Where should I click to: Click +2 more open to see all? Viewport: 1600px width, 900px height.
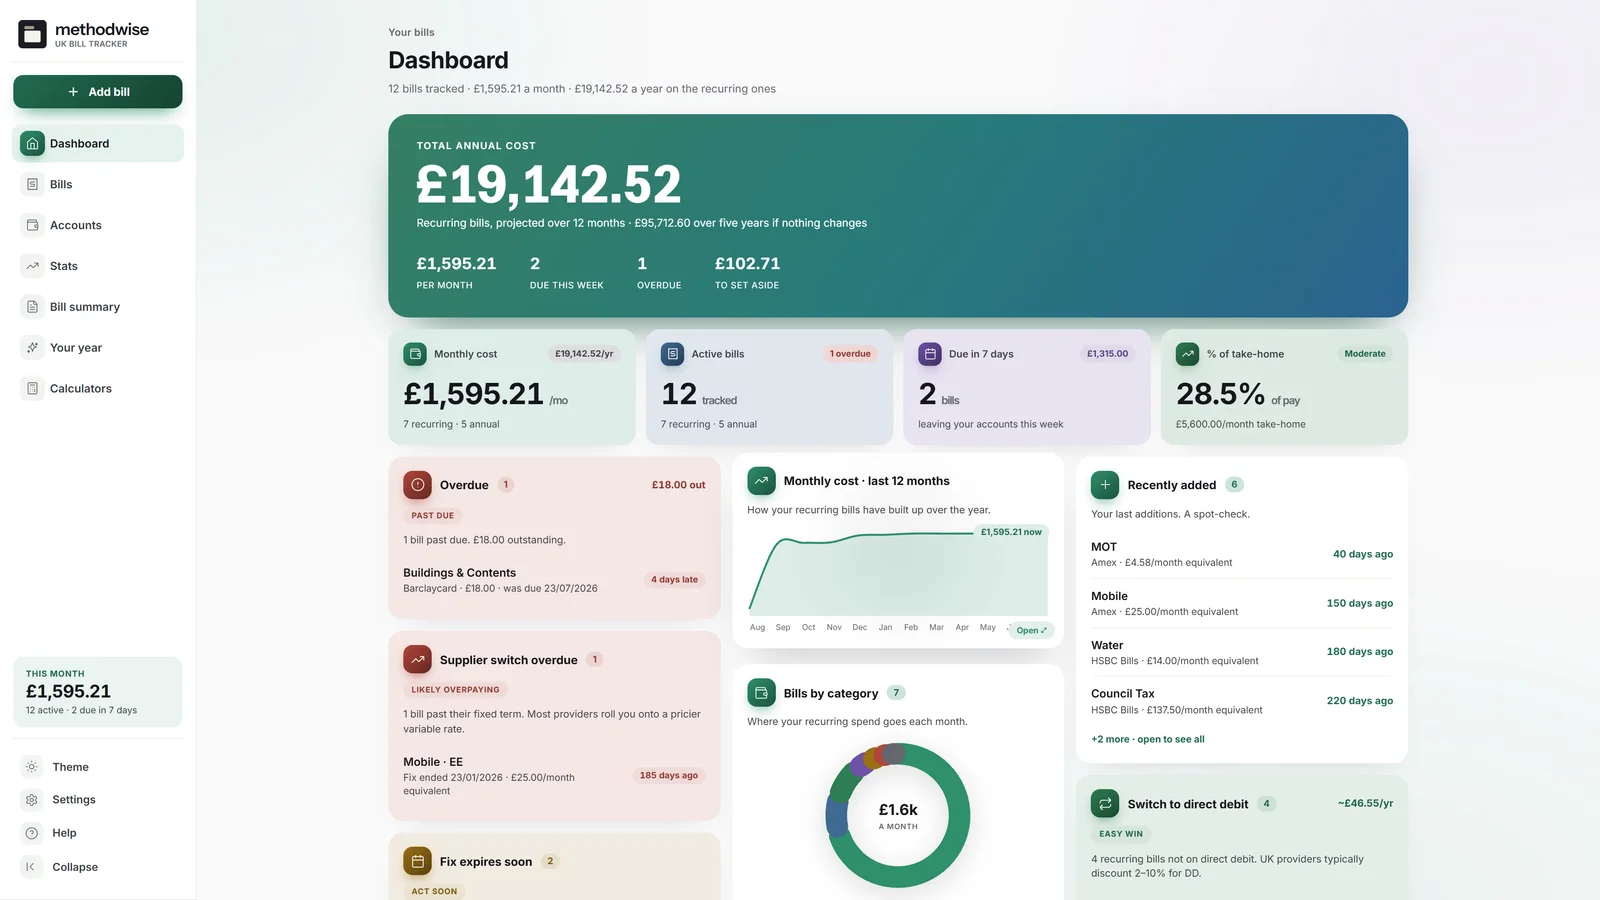[x=1148, y=740]
